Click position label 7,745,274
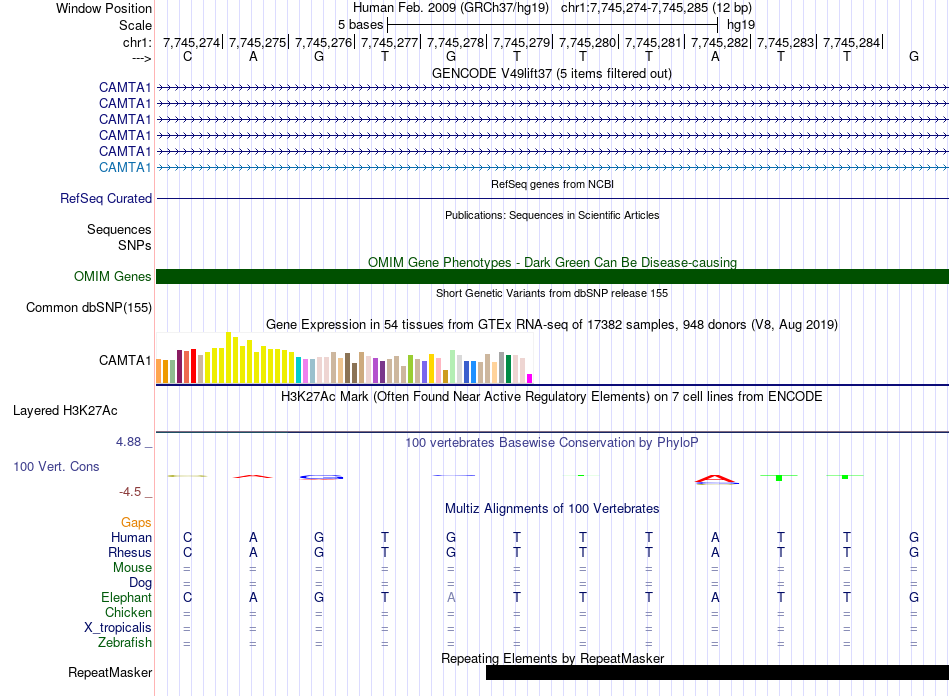The height and width of the screenshot is (696, 950). coord(191,42)
